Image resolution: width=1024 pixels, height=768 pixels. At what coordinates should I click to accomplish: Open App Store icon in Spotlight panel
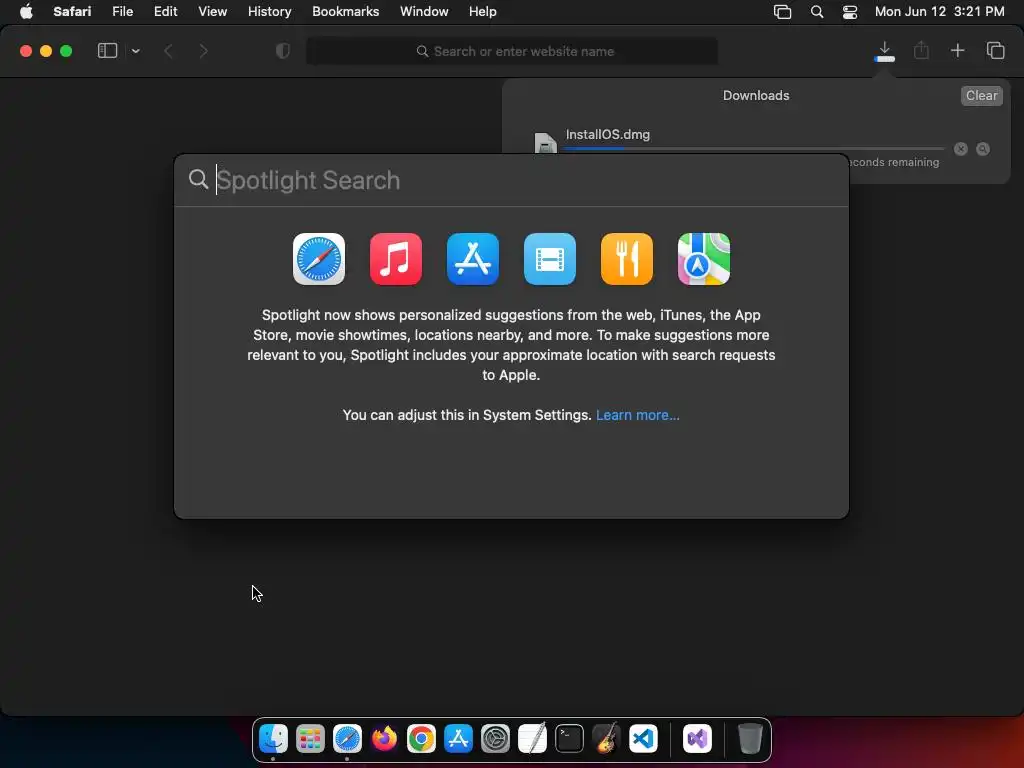coord(473,259)
